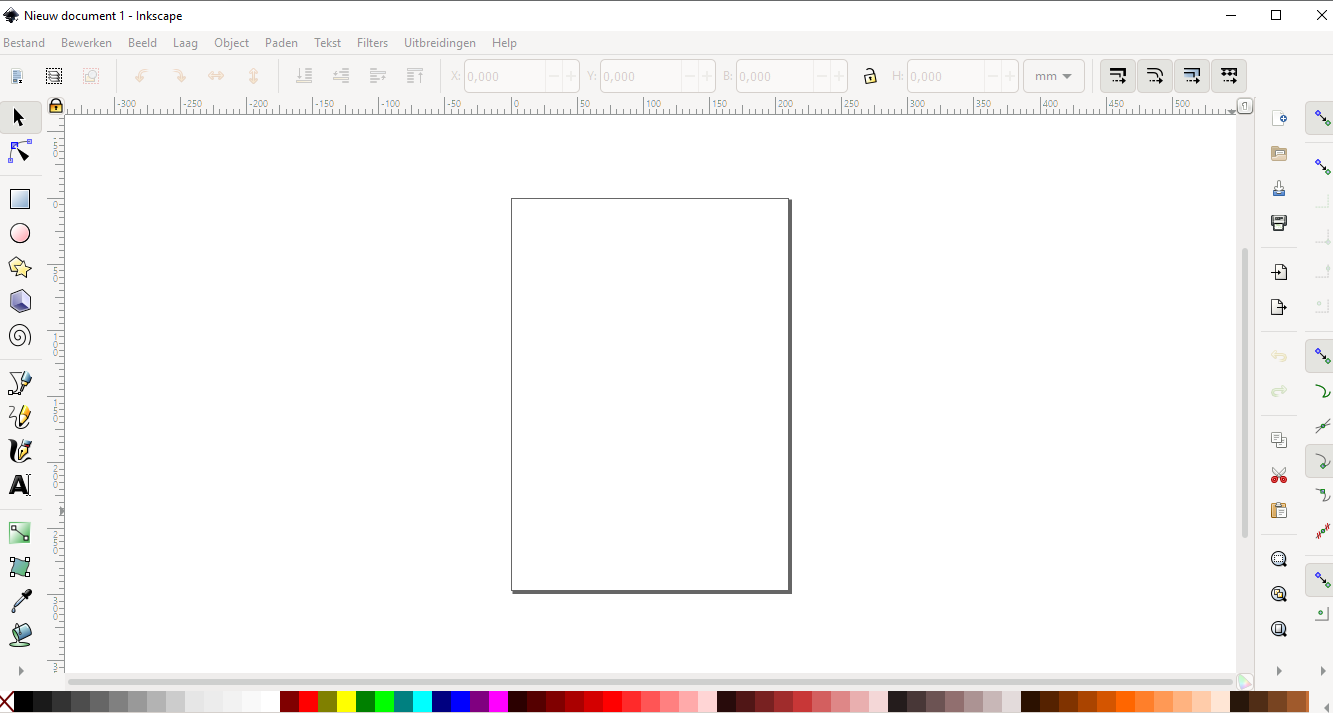Choose the Text tool
The height and width of the screenshot is (713, 1333).
20,485
